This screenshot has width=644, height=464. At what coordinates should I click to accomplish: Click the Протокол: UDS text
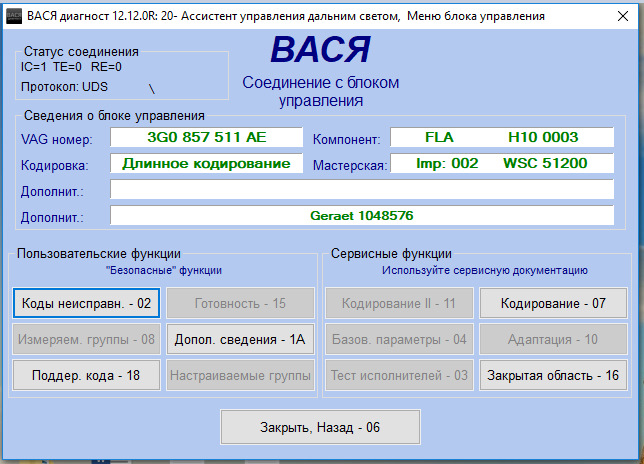click(x=64, y=87)
